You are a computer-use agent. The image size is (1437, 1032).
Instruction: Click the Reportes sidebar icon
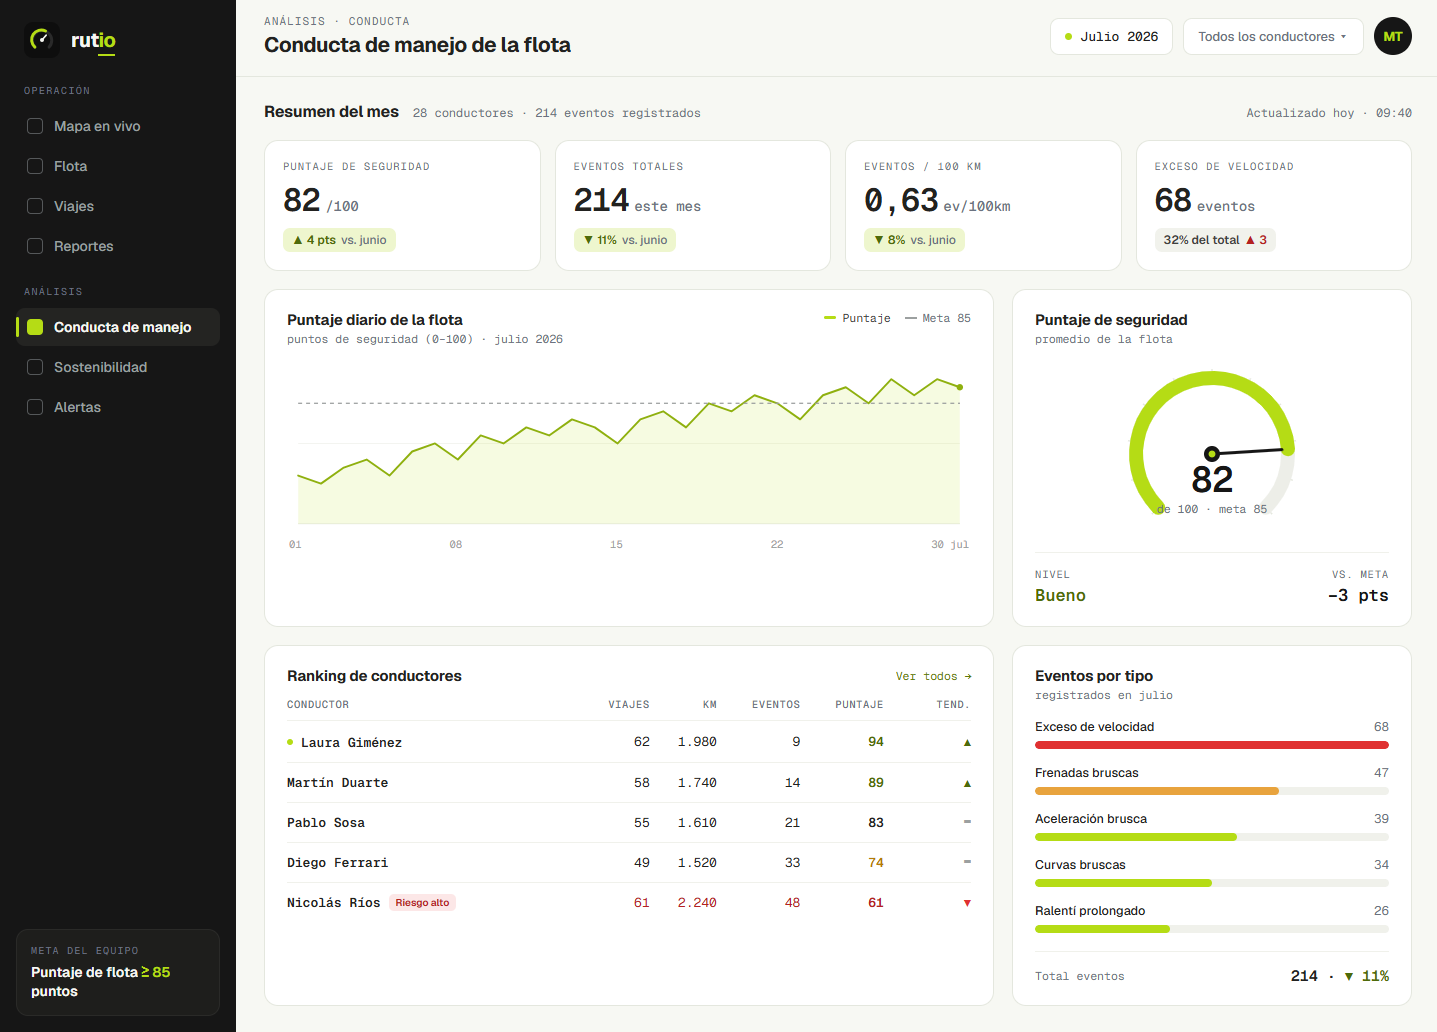tap(35, 246)
